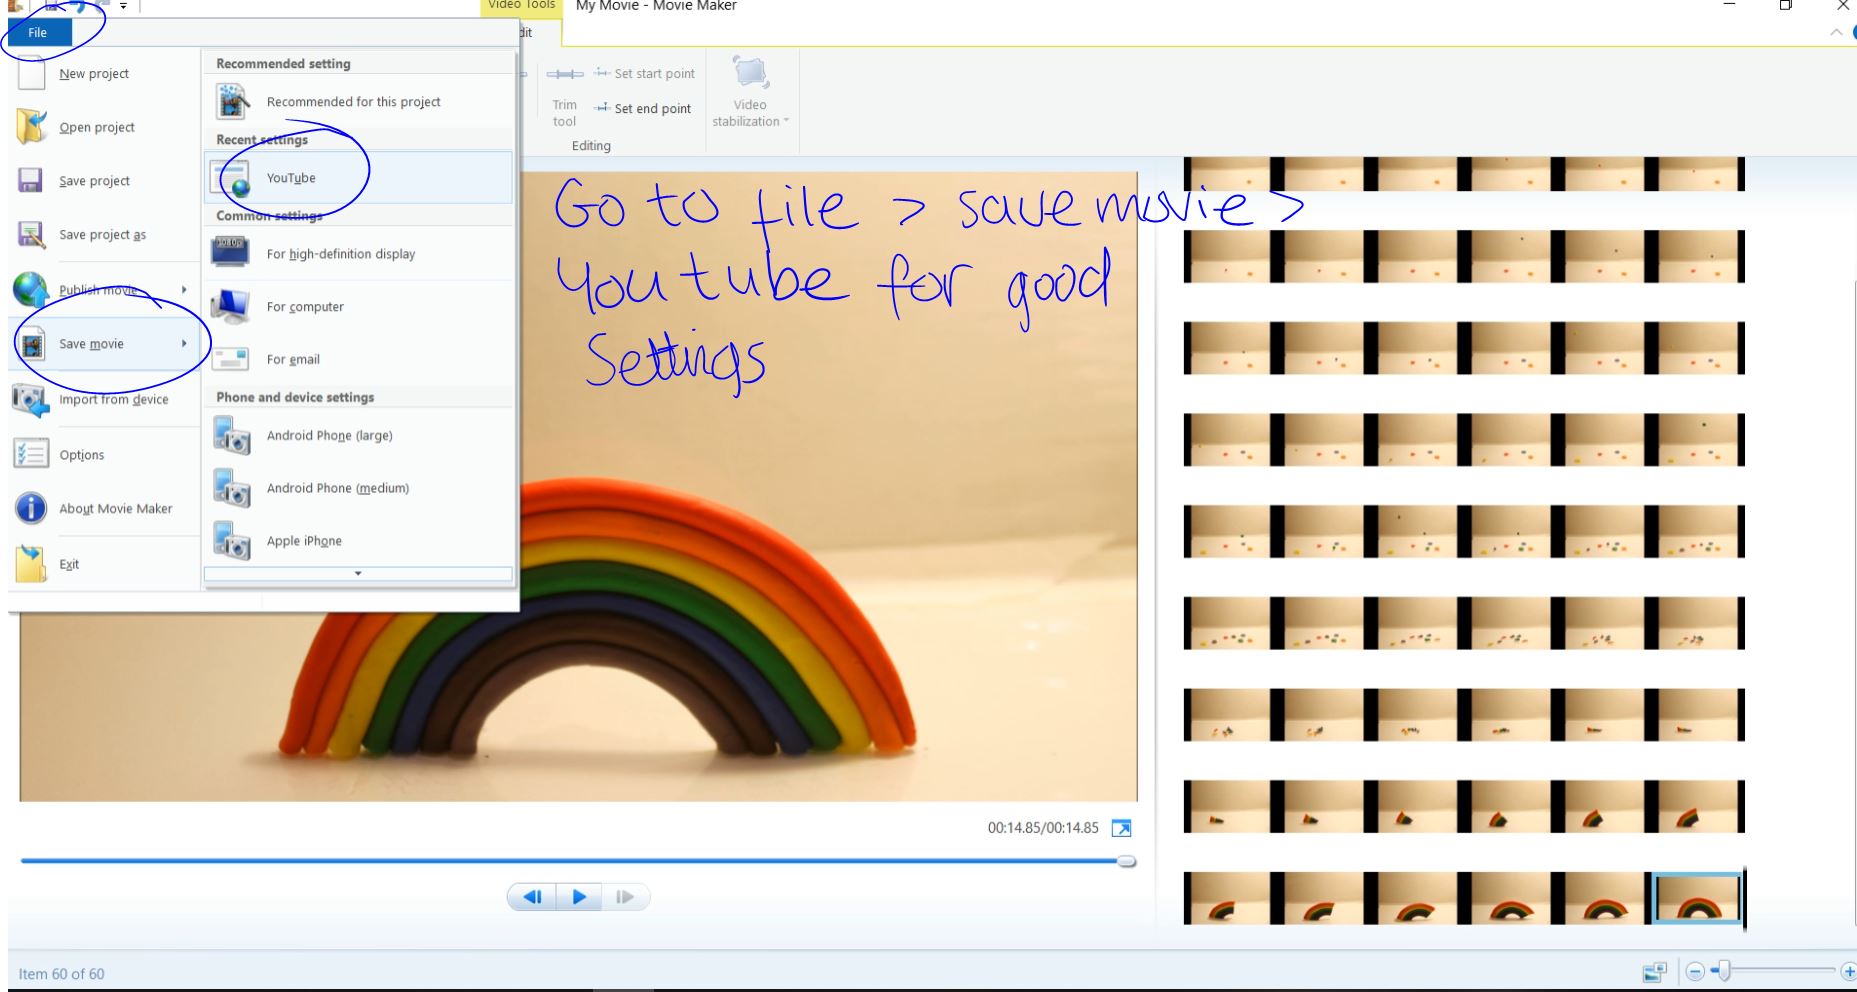Viewport: 1857px width, 992px height.
Task: Select the last highlighted rainbow clip thumbnail
Action: [1697, 899]
